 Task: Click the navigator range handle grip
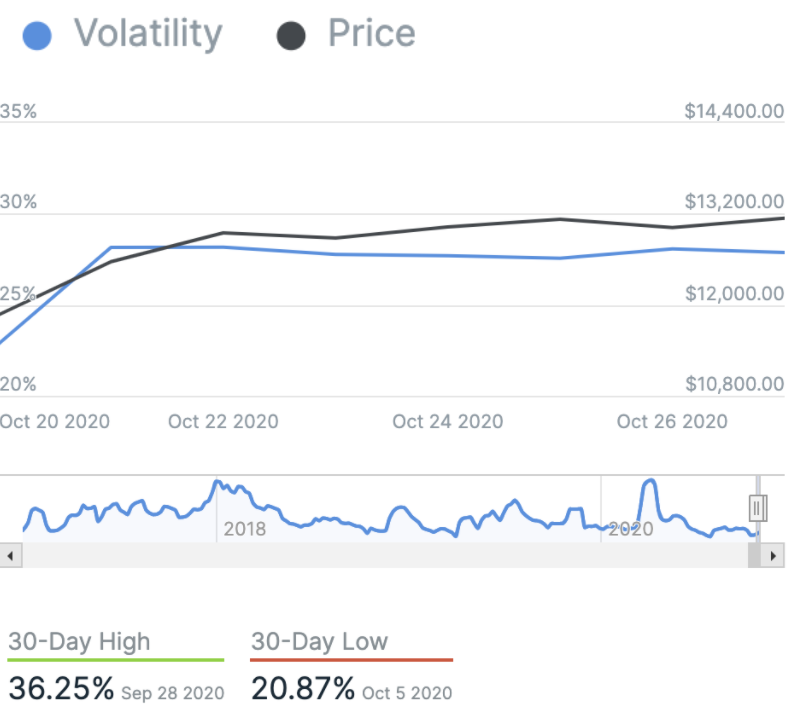(x=758, y=508)
